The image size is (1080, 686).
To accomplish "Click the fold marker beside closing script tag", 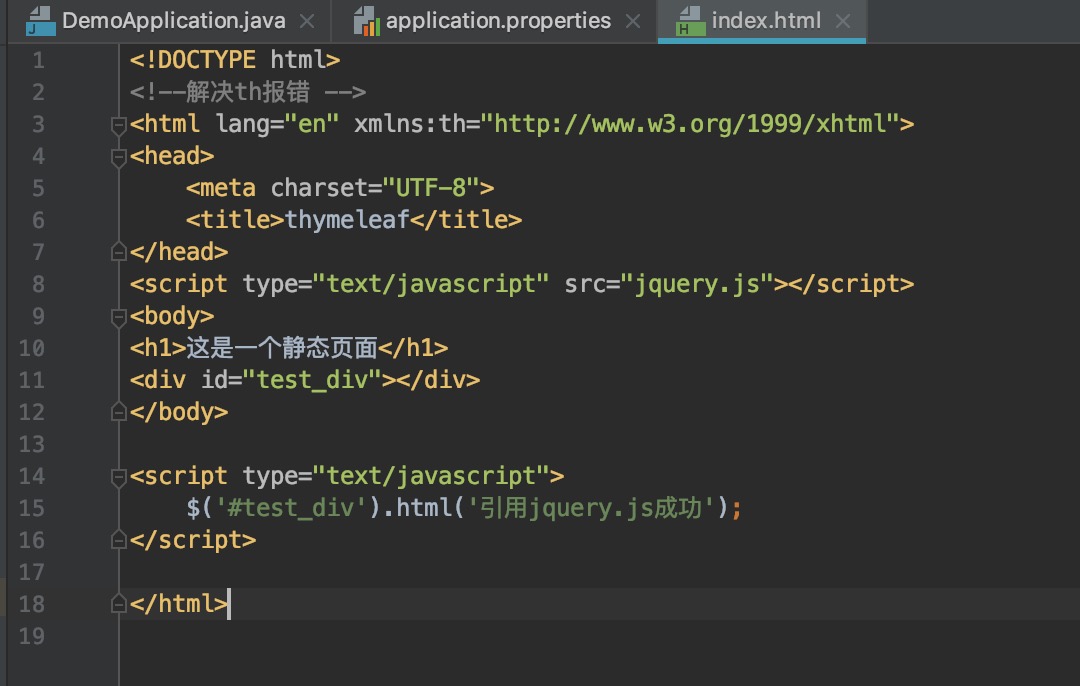I will pos(119,540).
